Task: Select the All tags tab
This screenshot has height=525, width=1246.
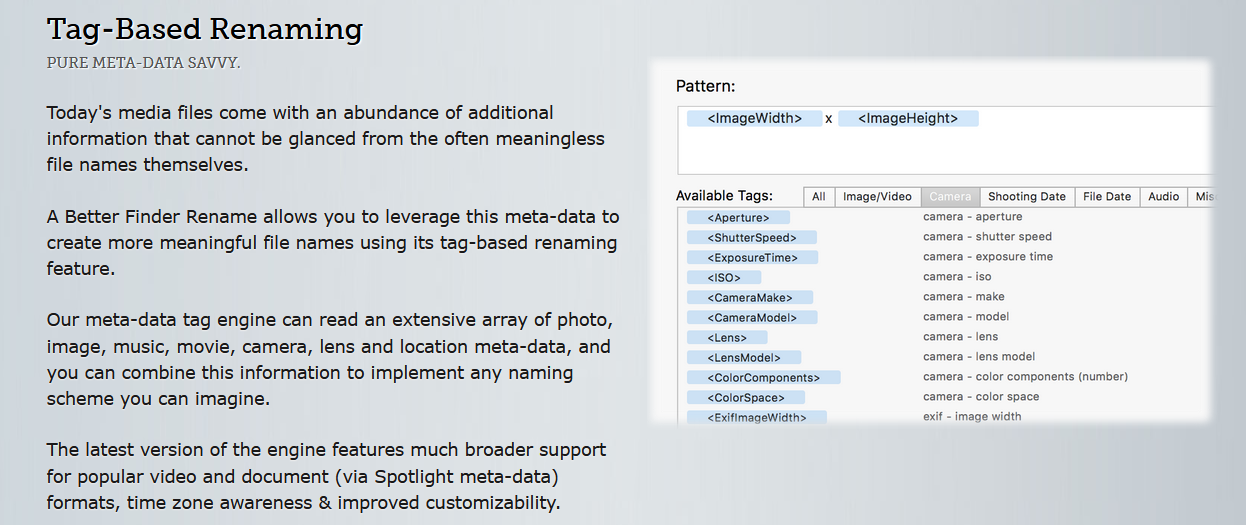Action: click(x=818, y=197)
